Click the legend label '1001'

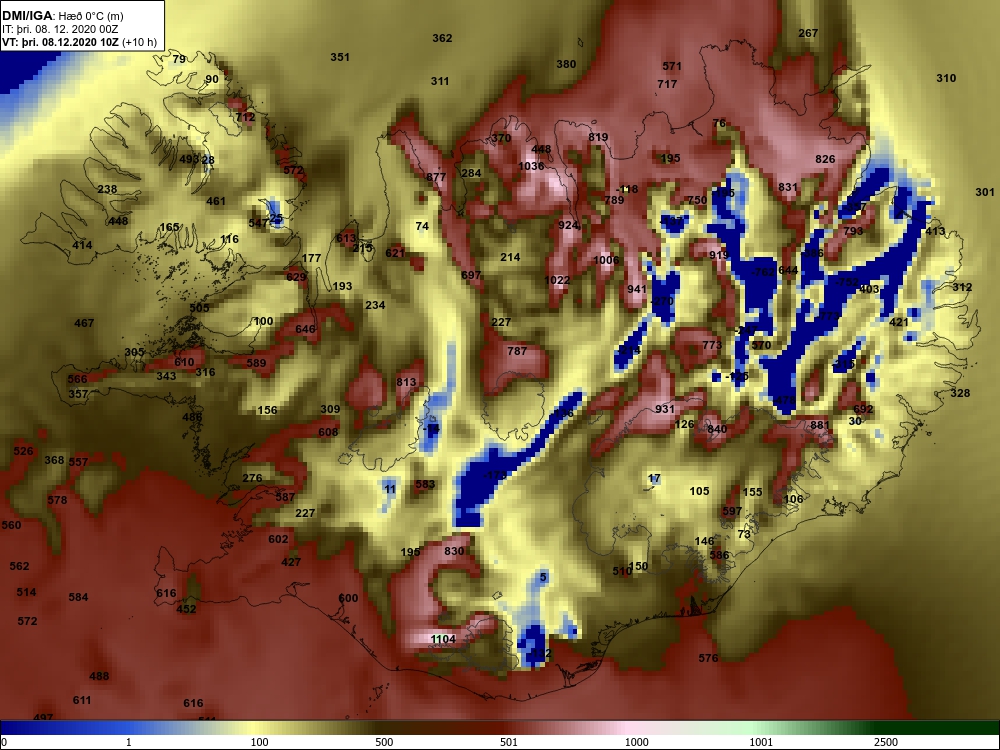[x=761, y=742]
